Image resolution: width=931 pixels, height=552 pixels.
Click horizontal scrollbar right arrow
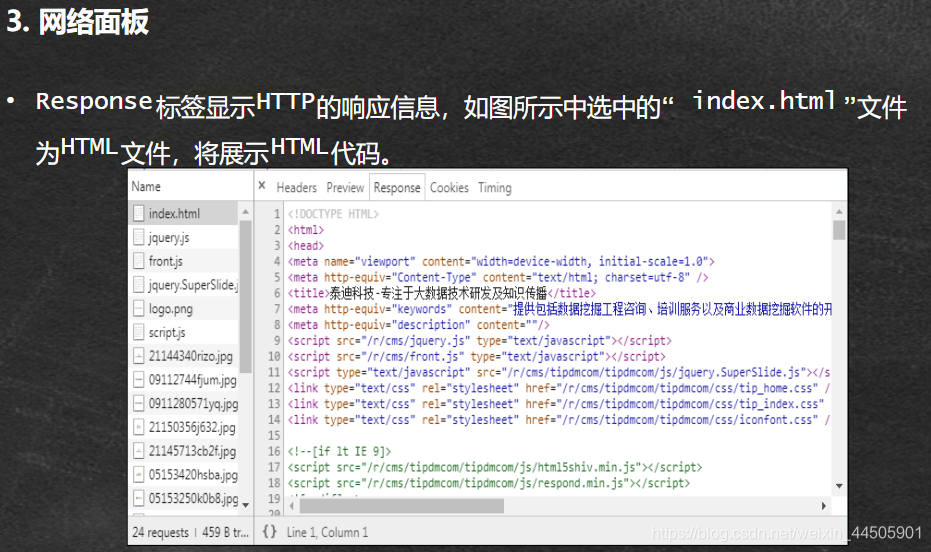(x=824, y=506)
